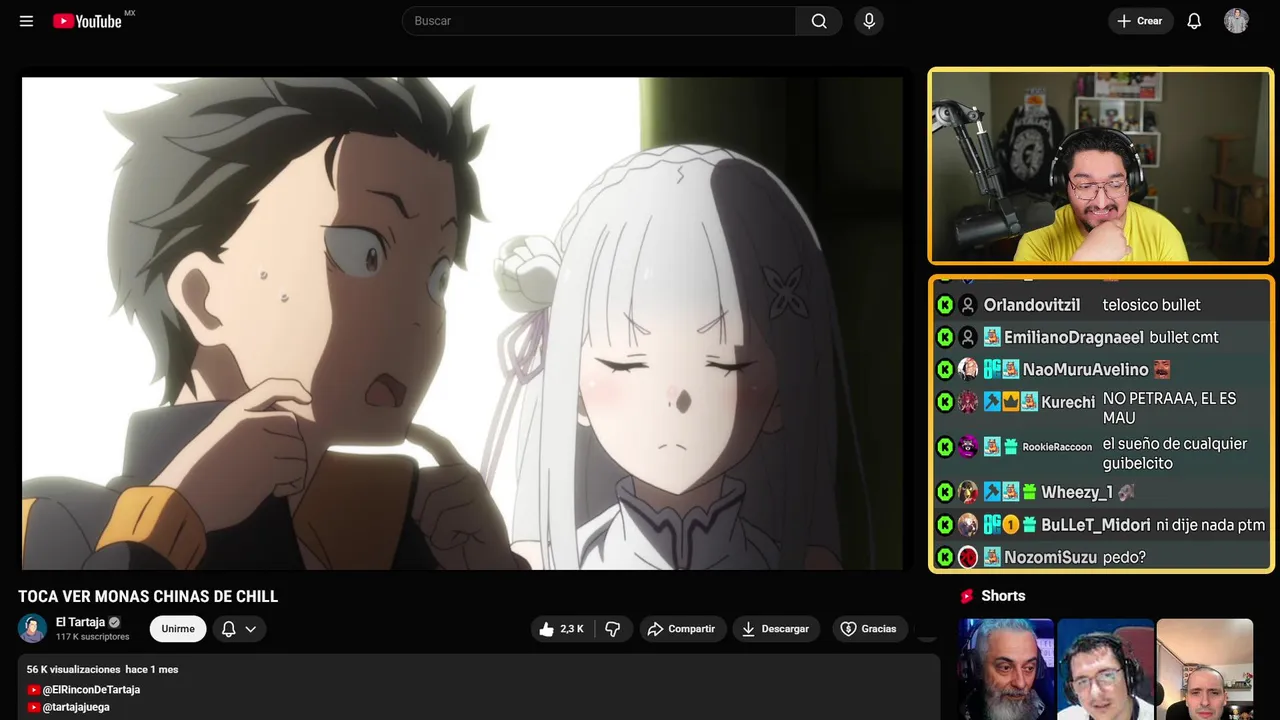1280x720 pixels.
Task: Click the EmilianoDragnaeel chat username
Action: coord(1074,337)
